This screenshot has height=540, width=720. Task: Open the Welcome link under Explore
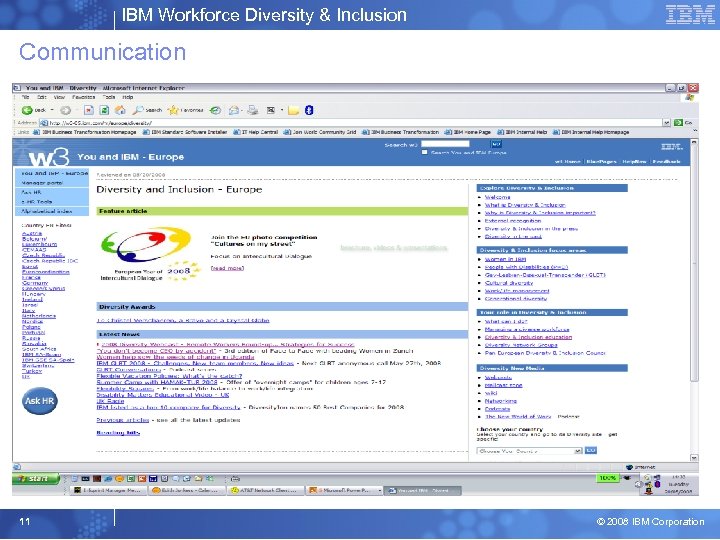click(x=498, y=197)
